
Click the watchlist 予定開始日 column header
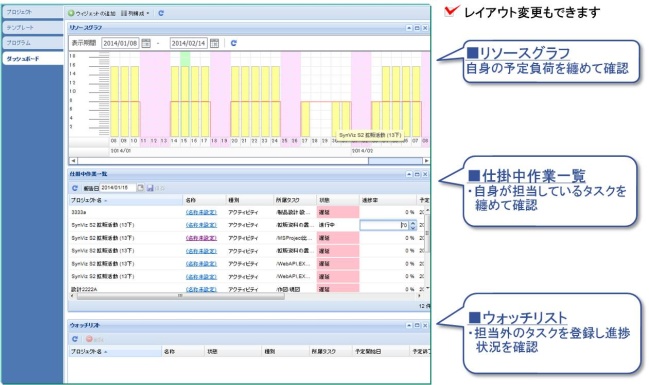pyautogui.click(x=380, y=351)
